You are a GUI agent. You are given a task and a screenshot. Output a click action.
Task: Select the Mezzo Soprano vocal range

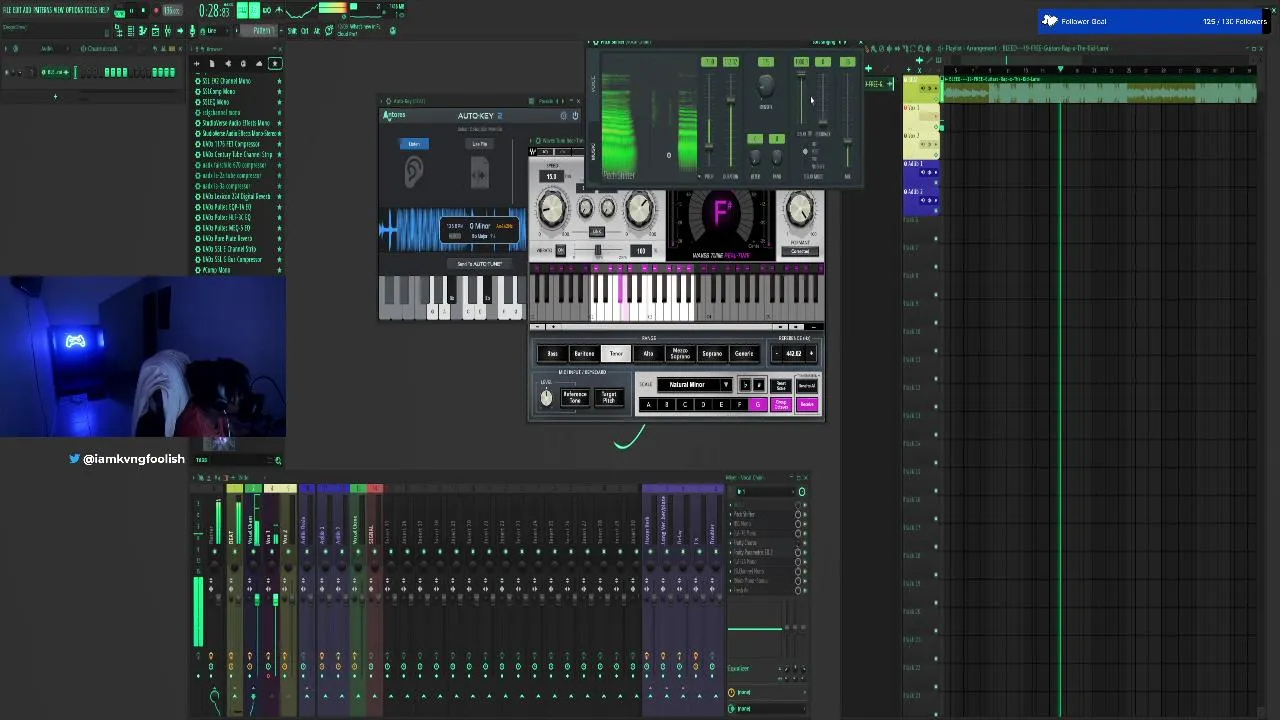pyautogui.click(x=680, y=354)
